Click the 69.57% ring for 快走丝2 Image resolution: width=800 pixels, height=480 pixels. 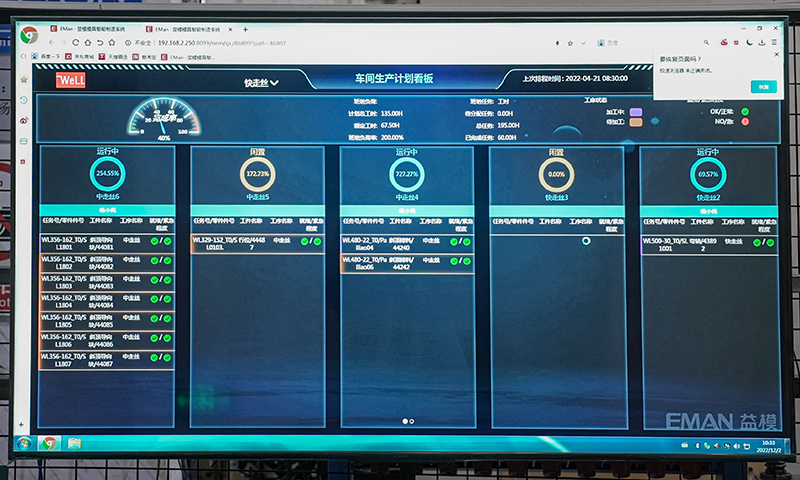pos(709,174)
